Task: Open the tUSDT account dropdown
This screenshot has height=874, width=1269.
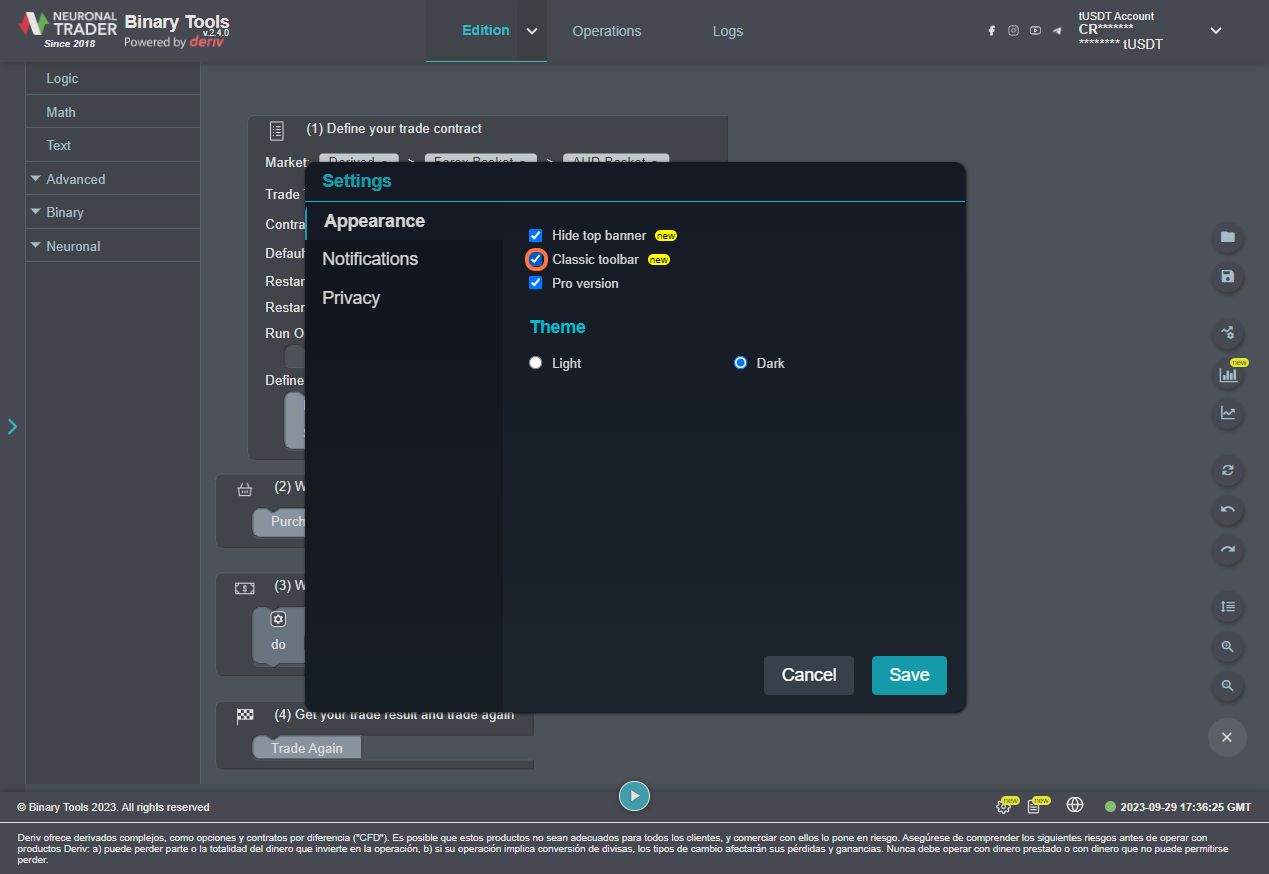Action: click(x=1215, y=31)
